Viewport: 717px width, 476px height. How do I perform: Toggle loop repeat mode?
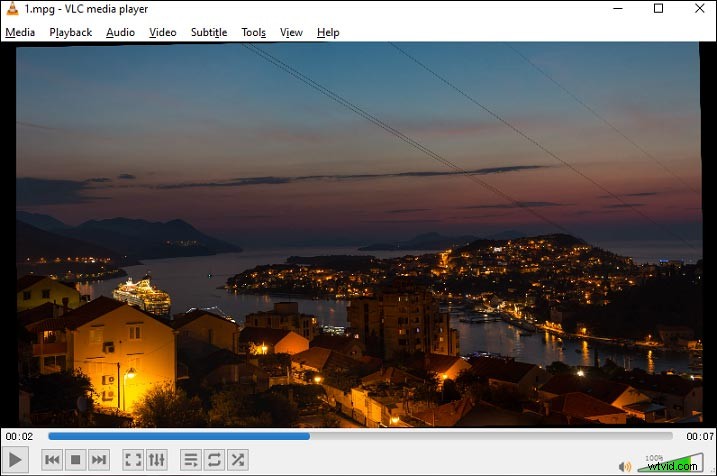[213, 460]
